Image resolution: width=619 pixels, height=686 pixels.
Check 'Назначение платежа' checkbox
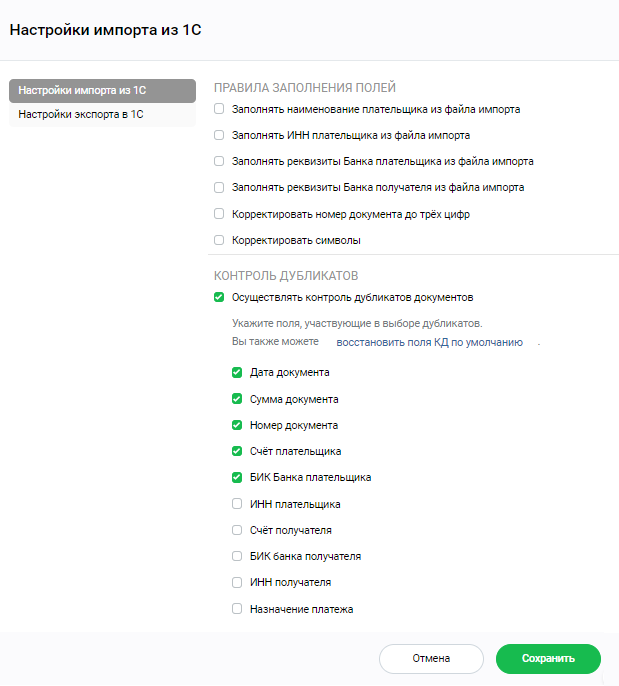point(237,609)
